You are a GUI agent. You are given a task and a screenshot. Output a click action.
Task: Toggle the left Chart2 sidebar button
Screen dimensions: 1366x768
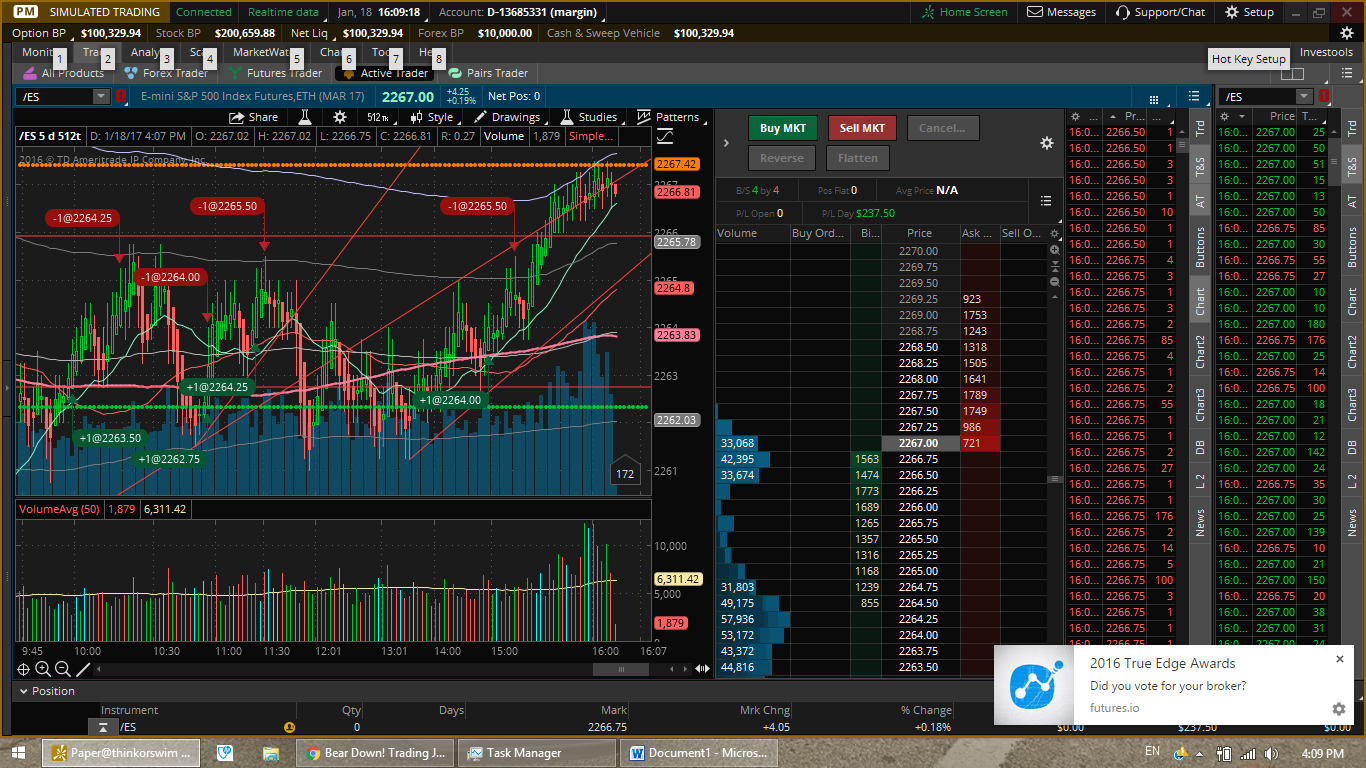(x=1200, y=351)
